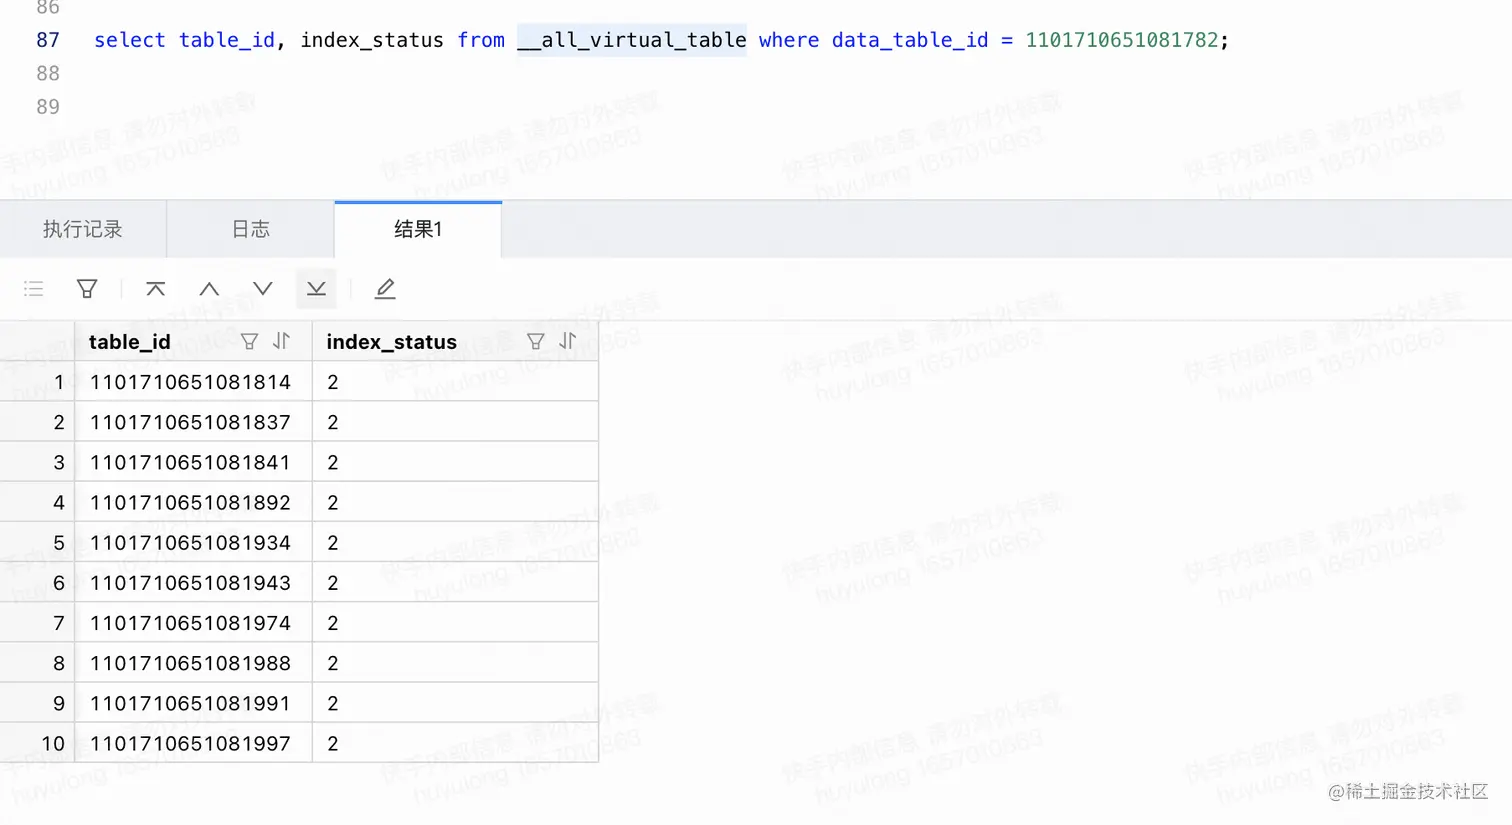Click the select keyword in the query
This screenshot has width=1512, height=825.
(130, 40)
